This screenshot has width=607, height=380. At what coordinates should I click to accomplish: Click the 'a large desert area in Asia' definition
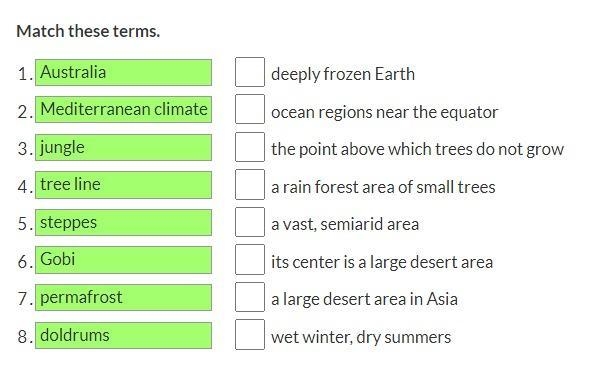point(364,299)
